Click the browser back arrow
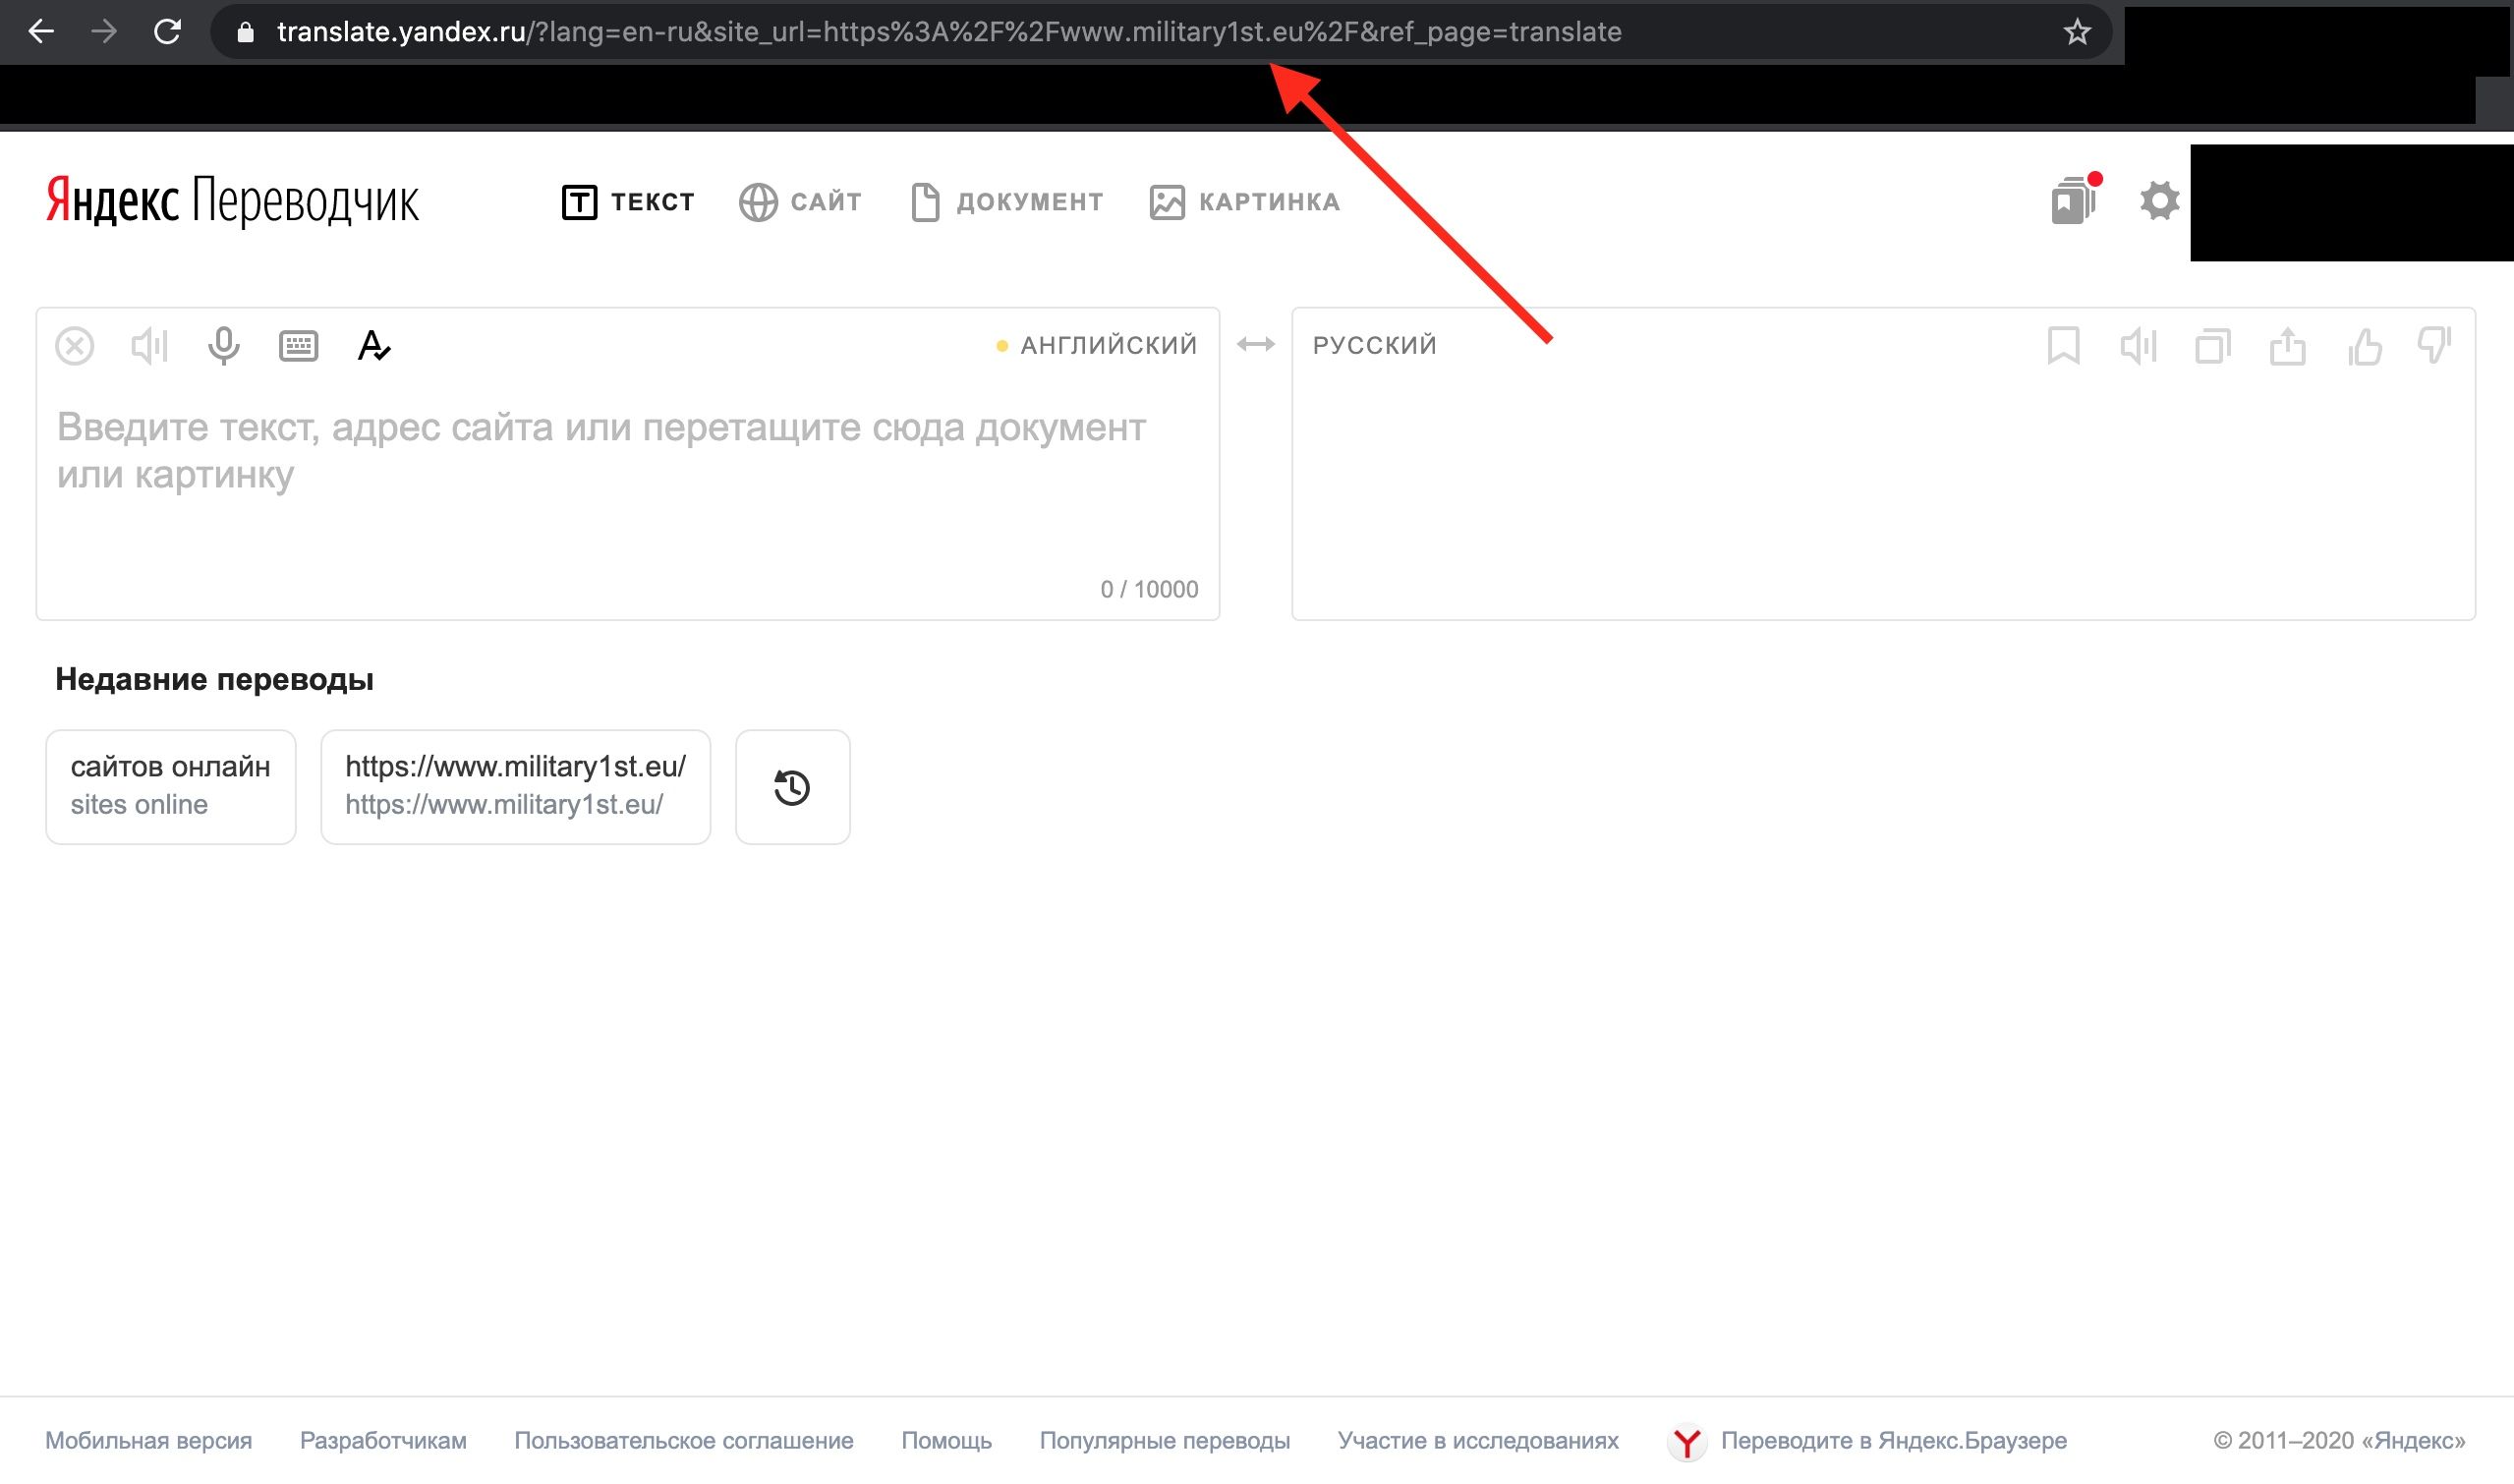Screen dimensions: 2514x1484 (41, 32)
